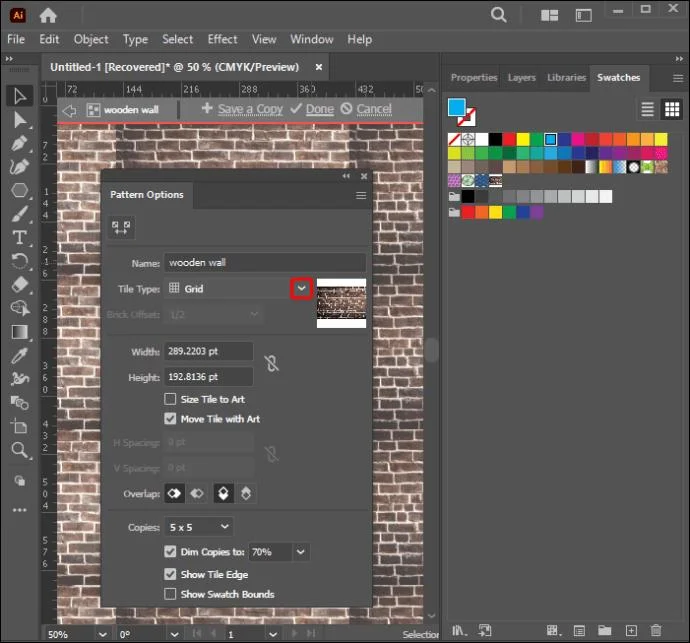
Task: Expand the Copies 5 x 5 dropdown
Action: pyautogui.click(x=225, y=526)
